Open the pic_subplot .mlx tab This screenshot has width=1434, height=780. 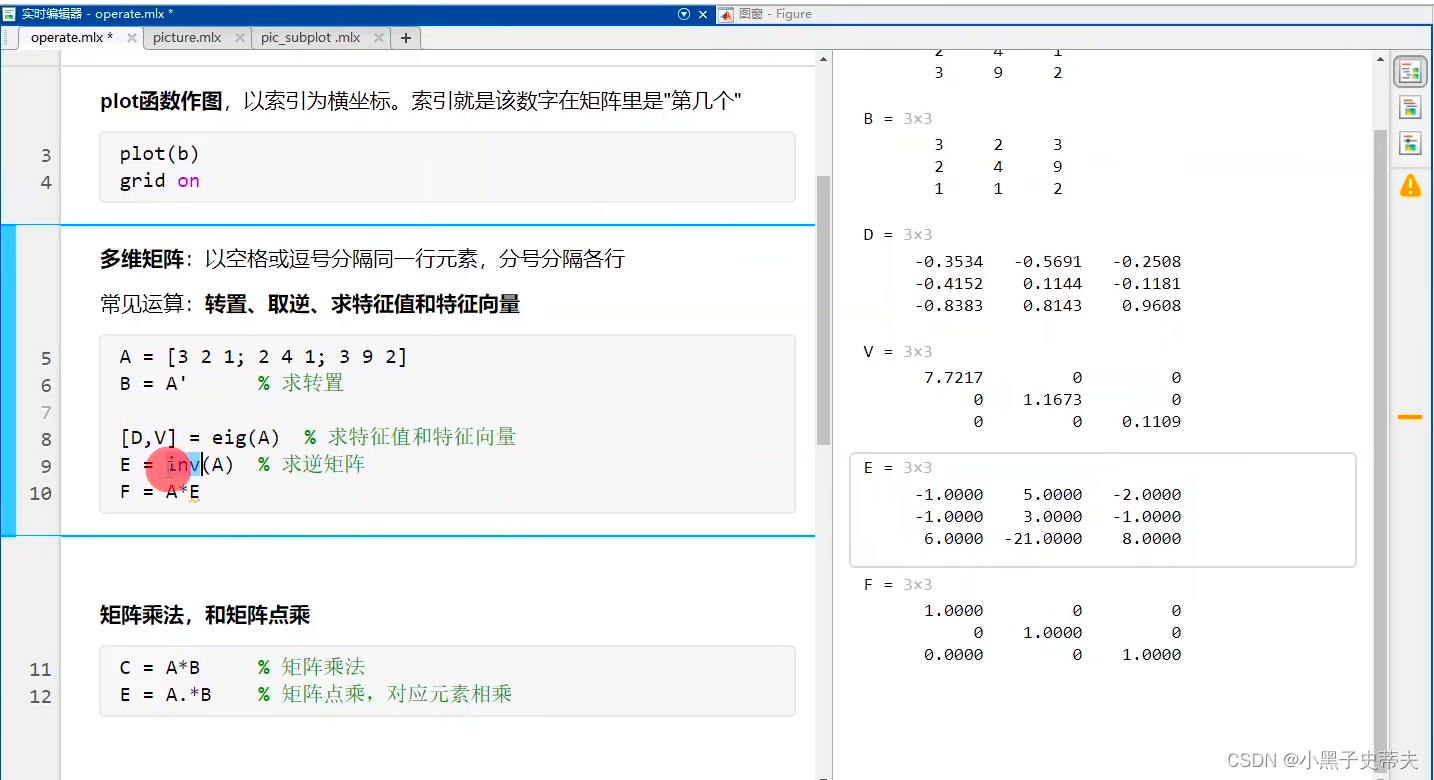coord(311,38)
